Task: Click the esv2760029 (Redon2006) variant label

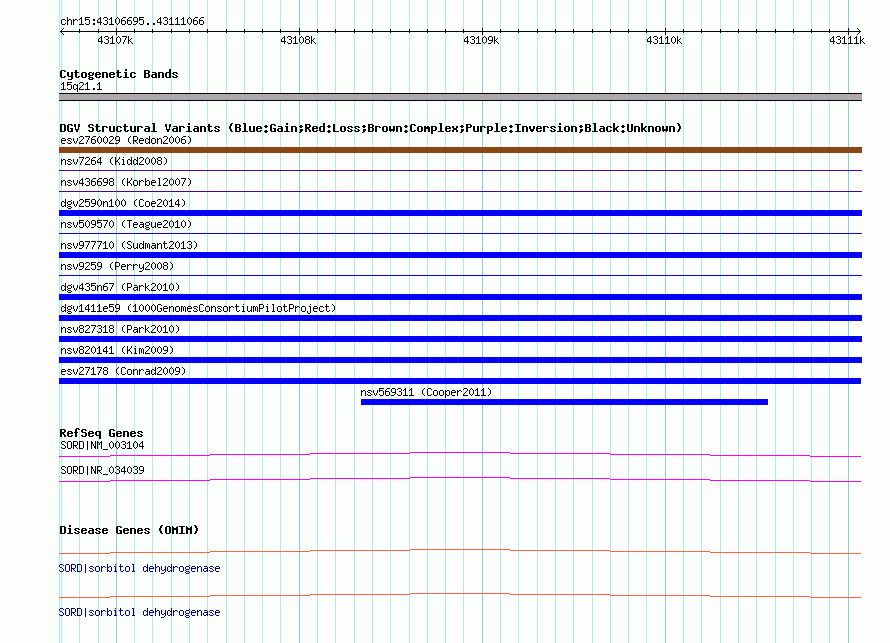Action: coord(126,140)
